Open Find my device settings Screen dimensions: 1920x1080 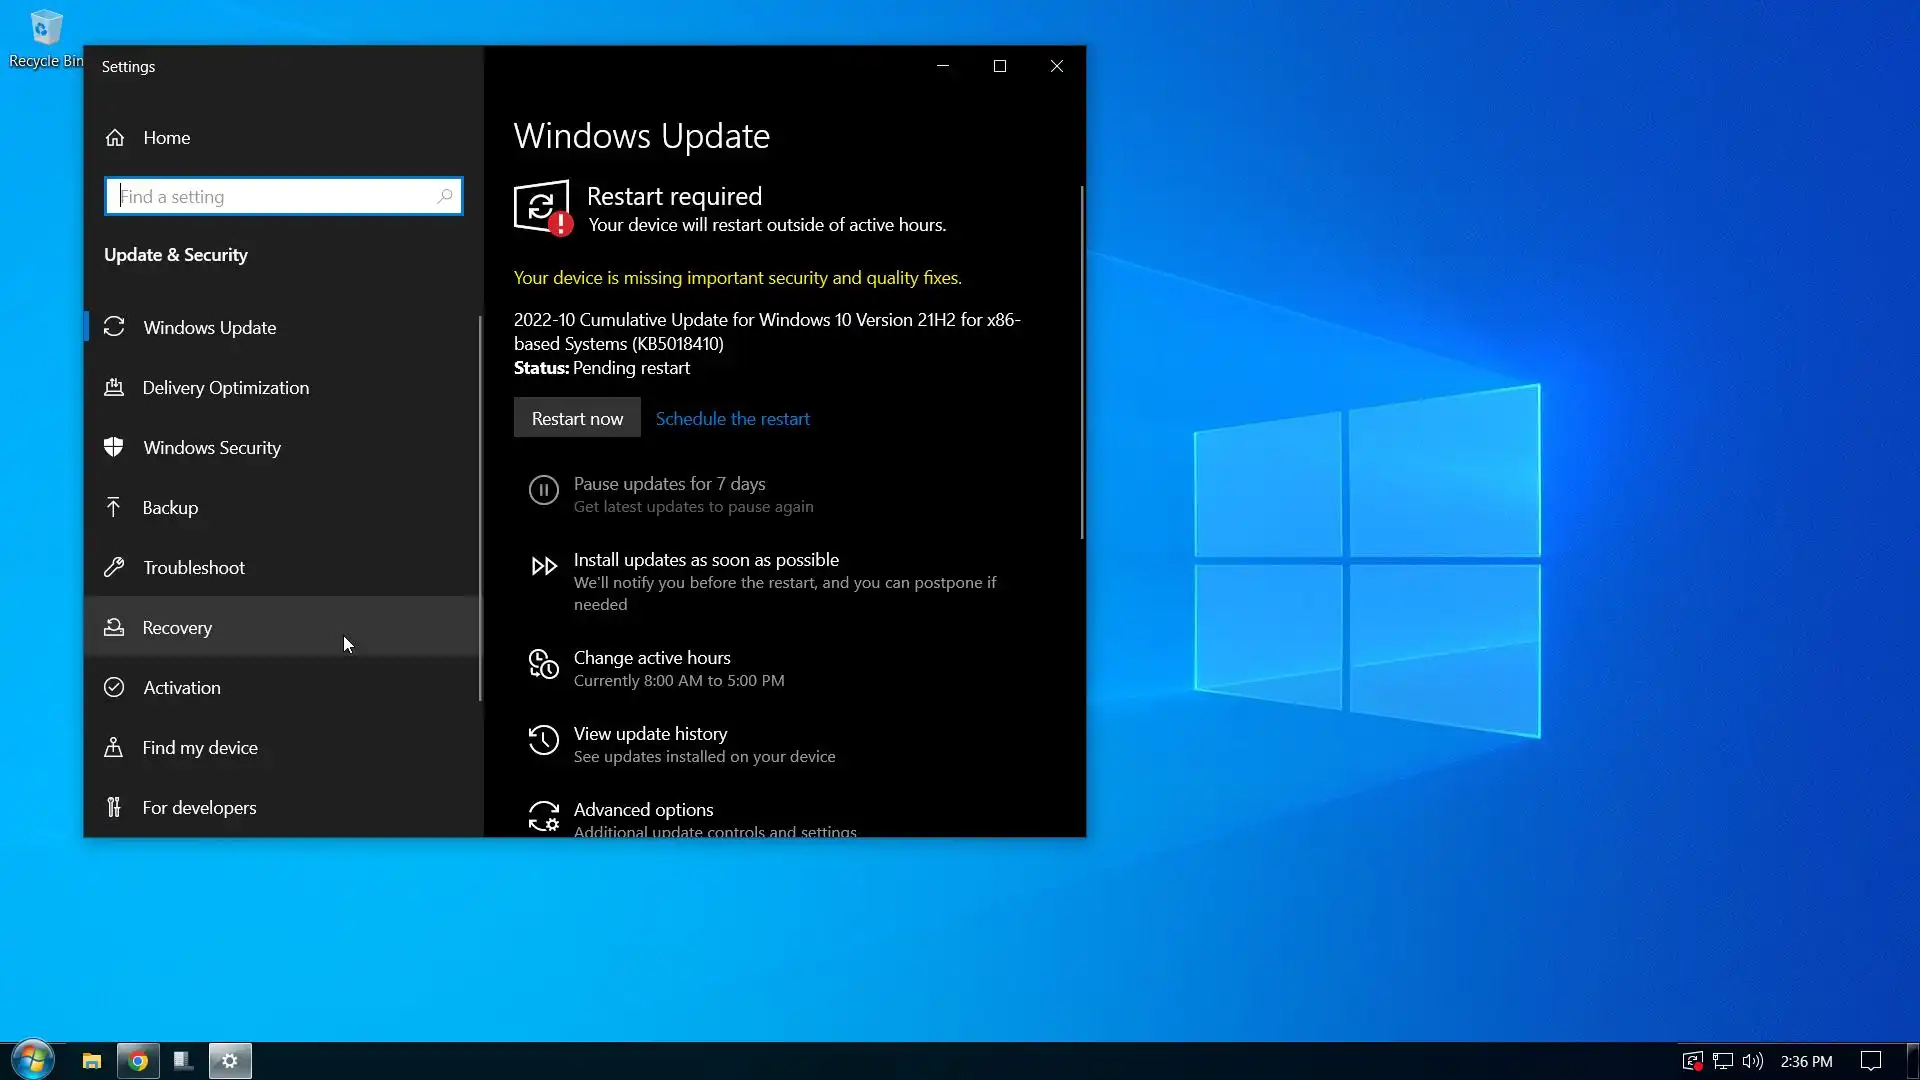point(199,747)
